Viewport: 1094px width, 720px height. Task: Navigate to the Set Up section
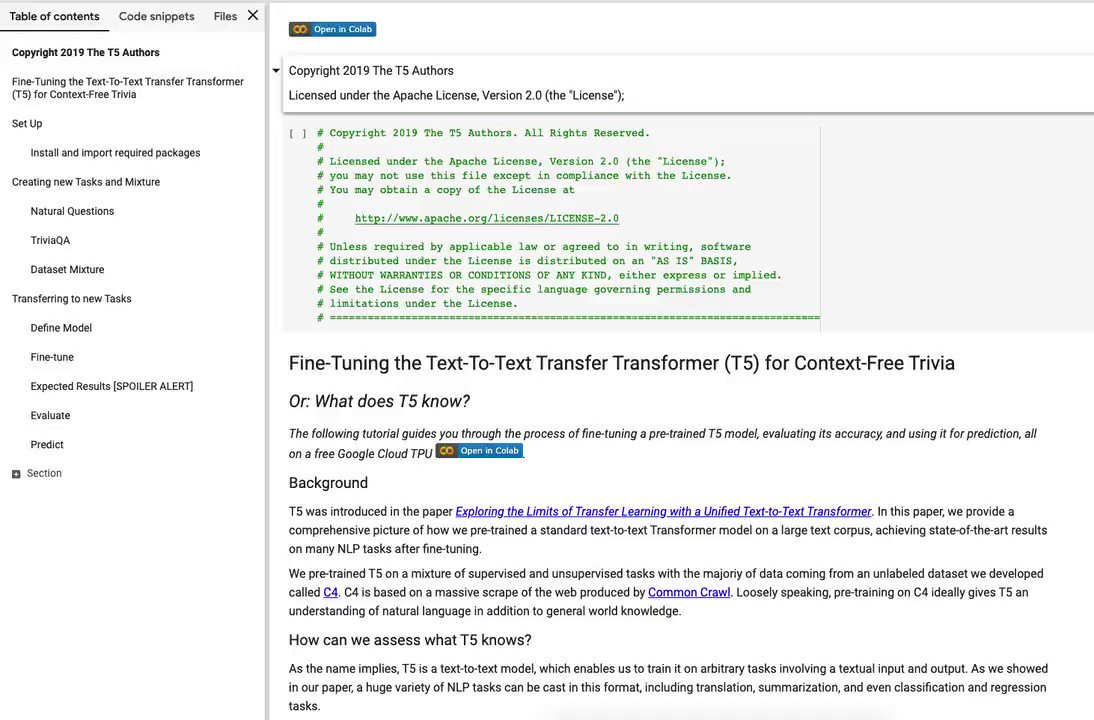tap(27, 123)
